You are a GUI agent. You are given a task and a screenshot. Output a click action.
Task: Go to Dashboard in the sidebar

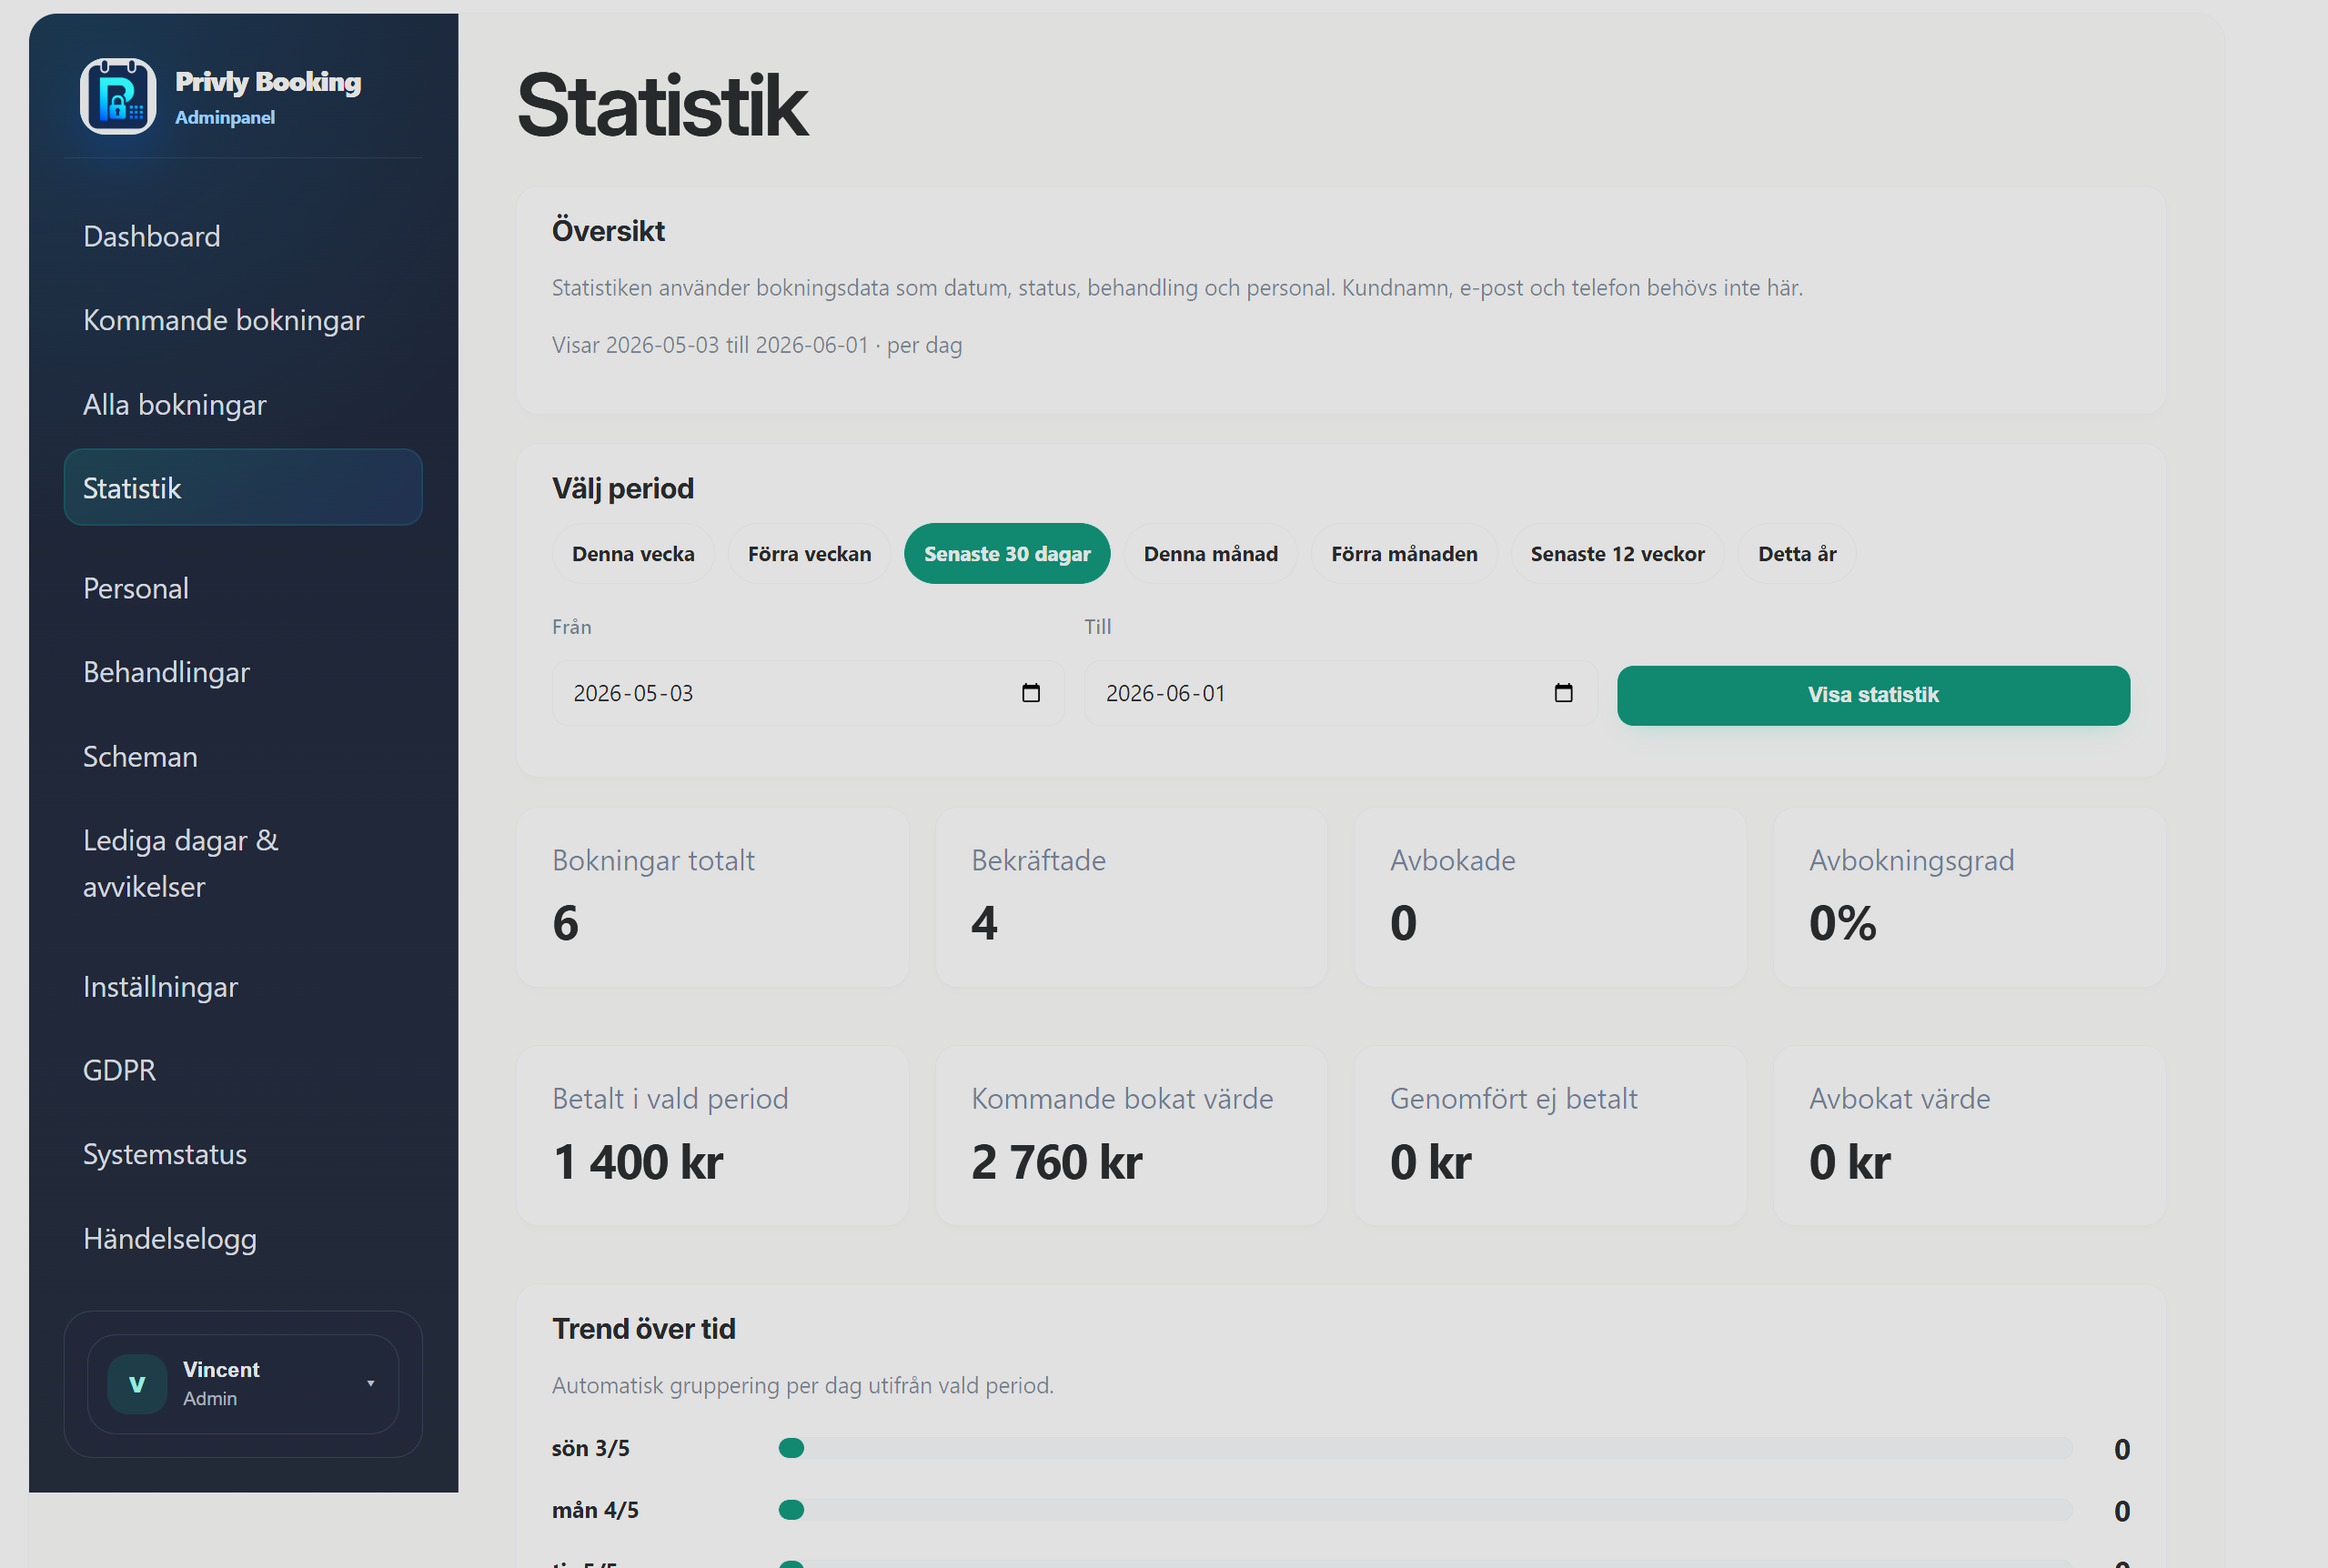243,236
